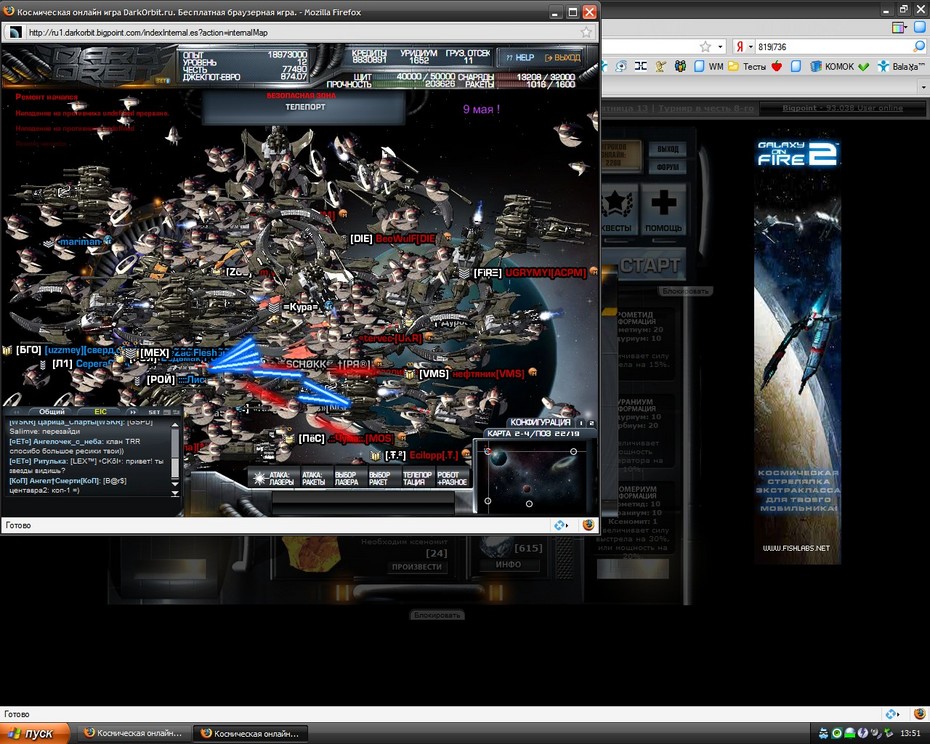The height and width of the screenshot is (744, 930).
Task: Switch to the Общий chat tab
Action: pyautogui.click(x=52, y=411)
